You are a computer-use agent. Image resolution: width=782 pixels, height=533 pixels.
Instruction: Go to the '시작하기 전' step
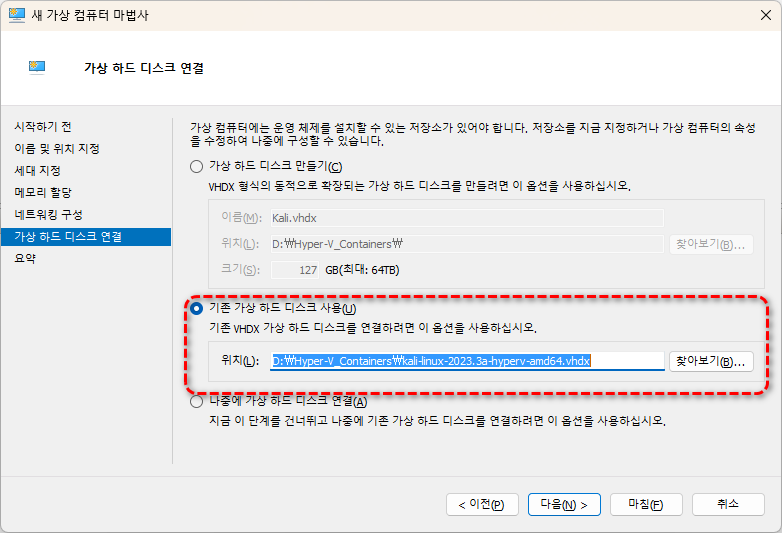43,127
